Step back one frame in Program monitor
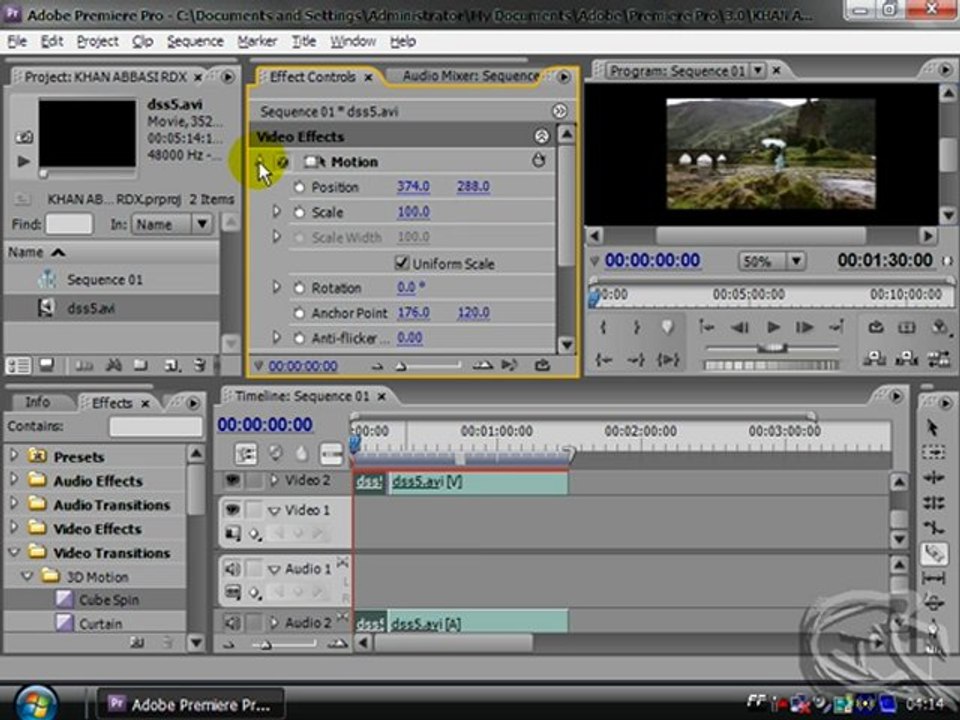 pos(740,328)
